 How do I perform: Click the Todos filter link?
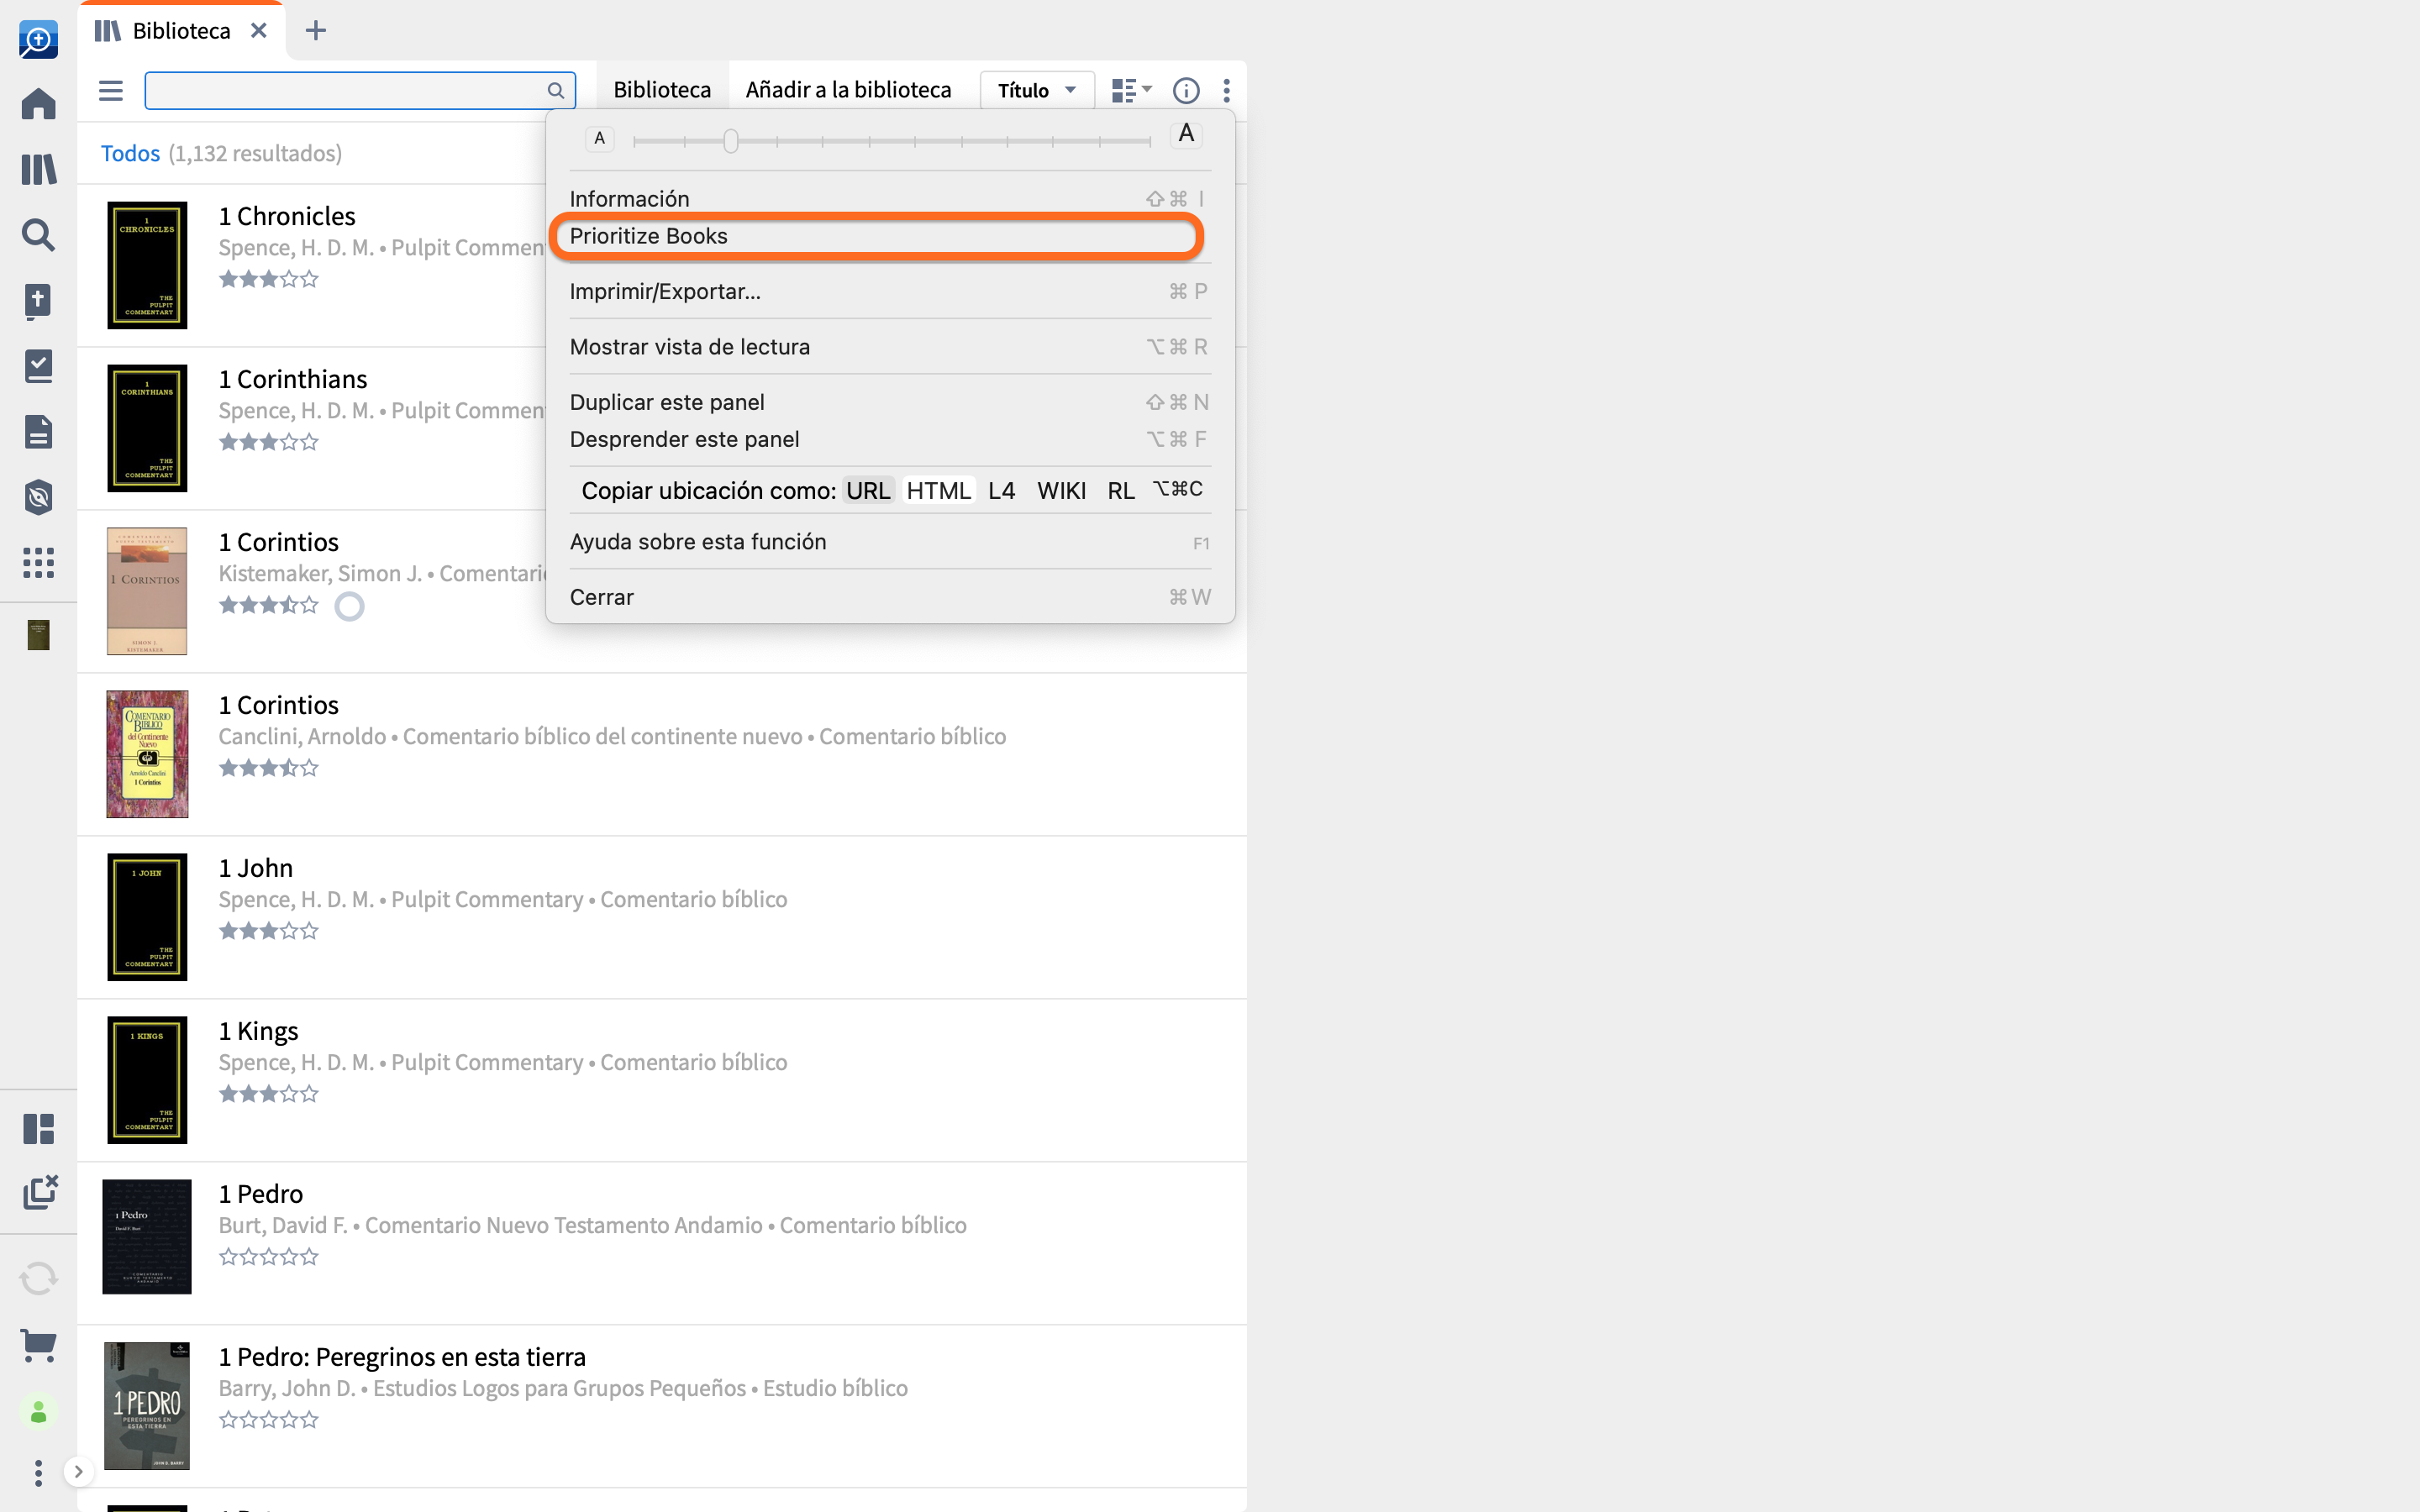pyautogui.click(x=130, y=153)
